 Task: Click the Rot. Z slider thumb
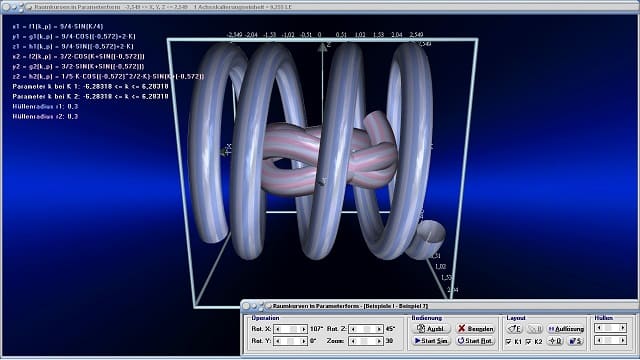[367, 329]
